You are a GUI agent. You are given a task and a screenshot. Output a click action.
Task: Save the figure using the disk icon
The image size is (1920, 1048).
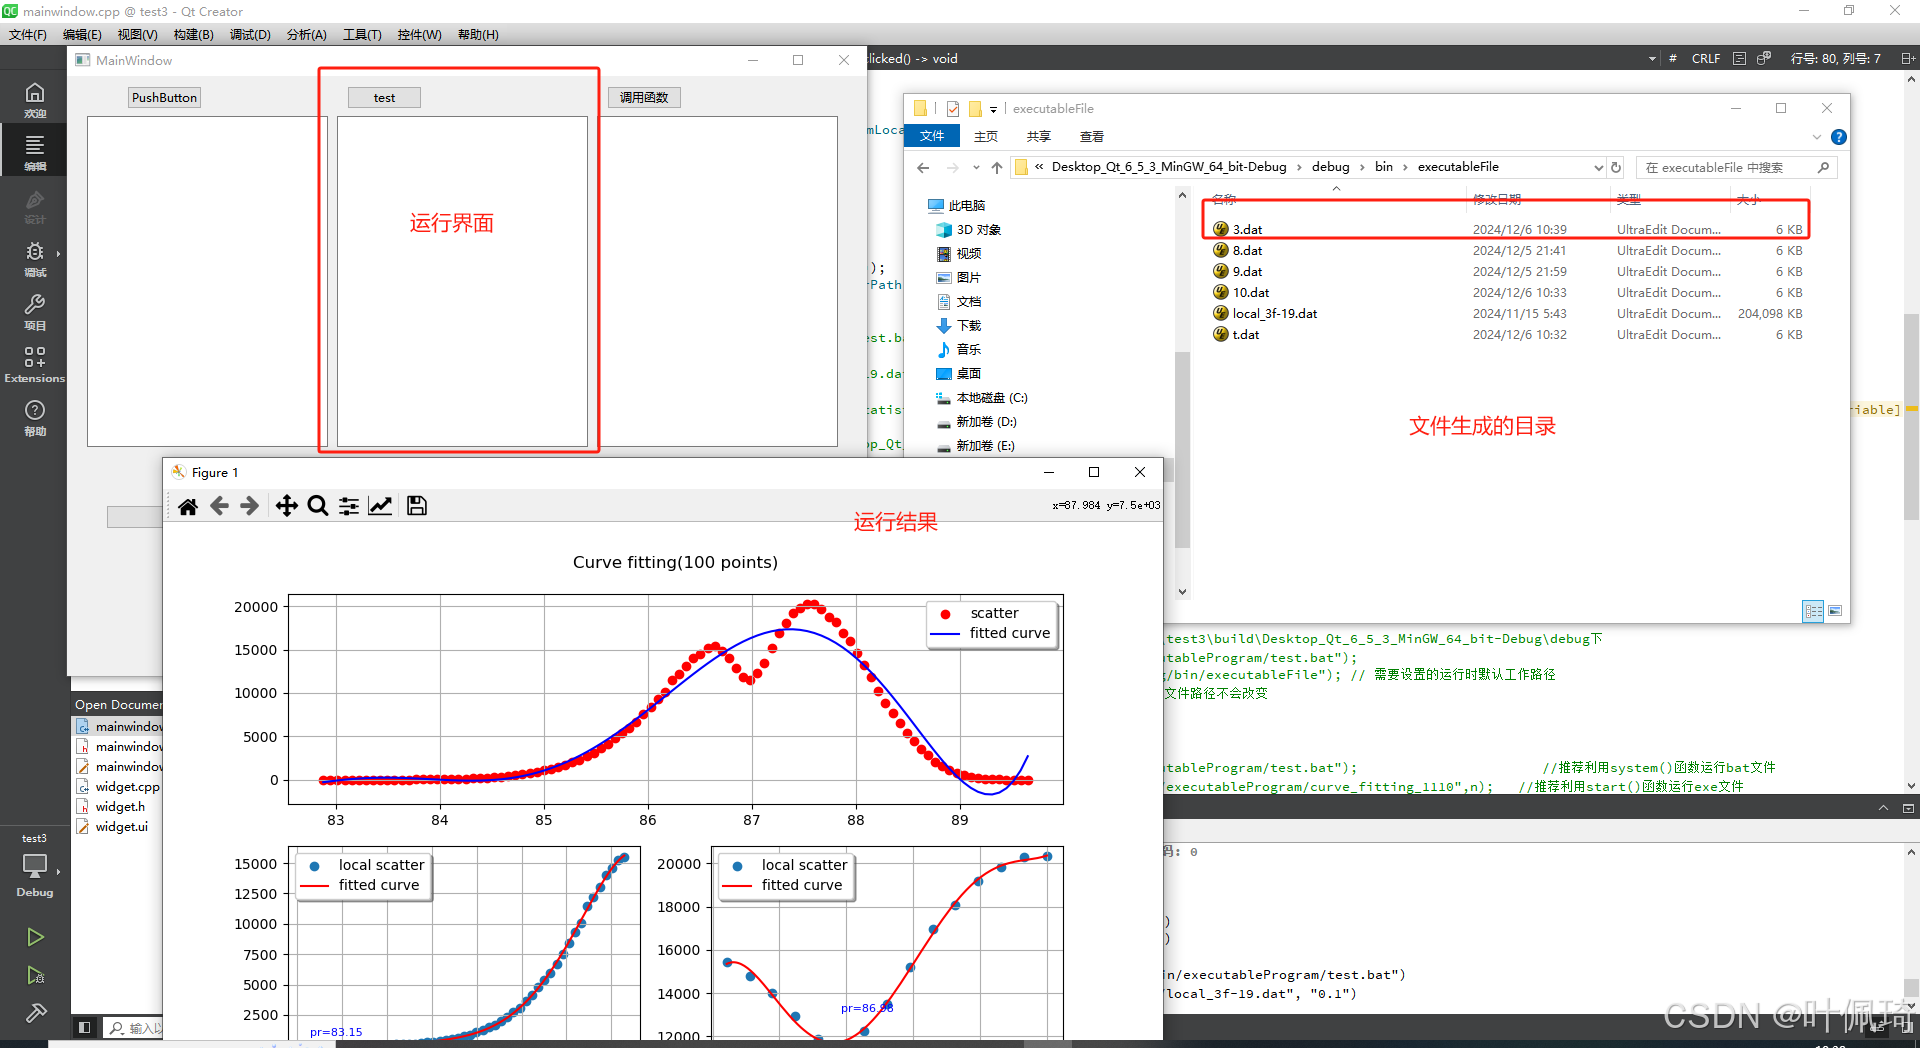(416, 505)
